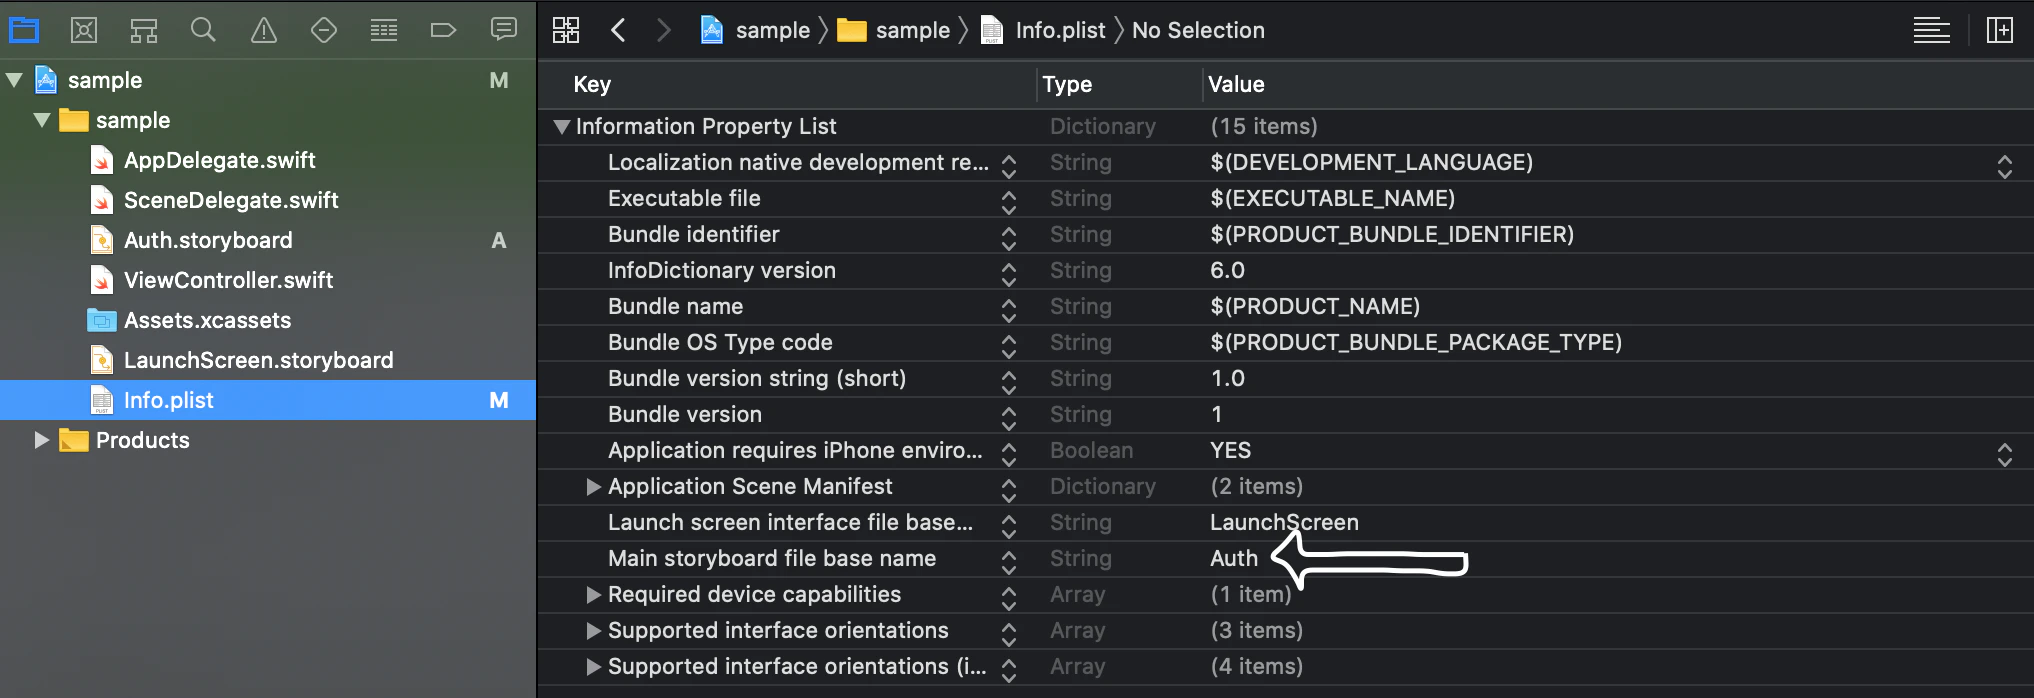
Task: Expand the Products folder
Action: 41,440
